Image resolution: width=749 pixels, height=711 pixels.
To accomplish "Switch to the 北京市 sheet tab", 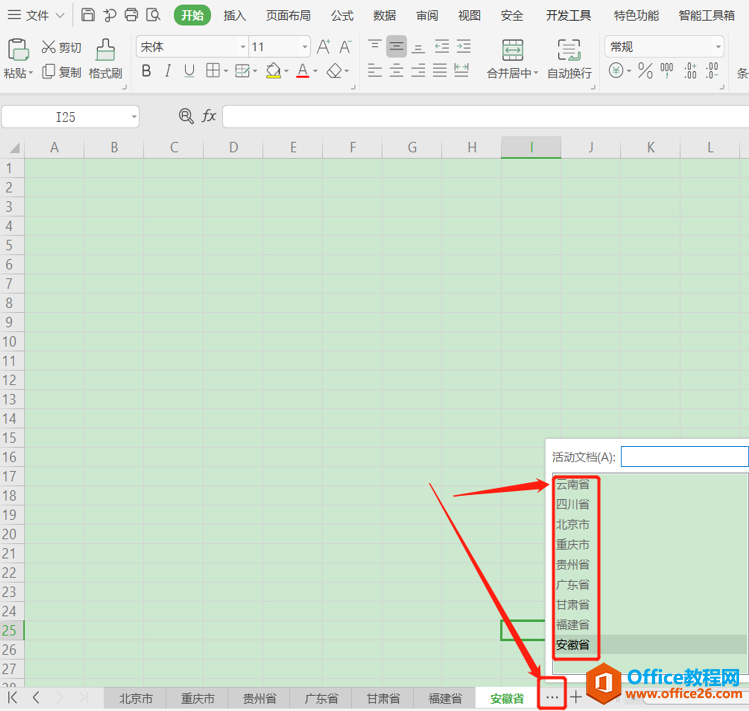I will pyautogui.click(x=136, y=699).
